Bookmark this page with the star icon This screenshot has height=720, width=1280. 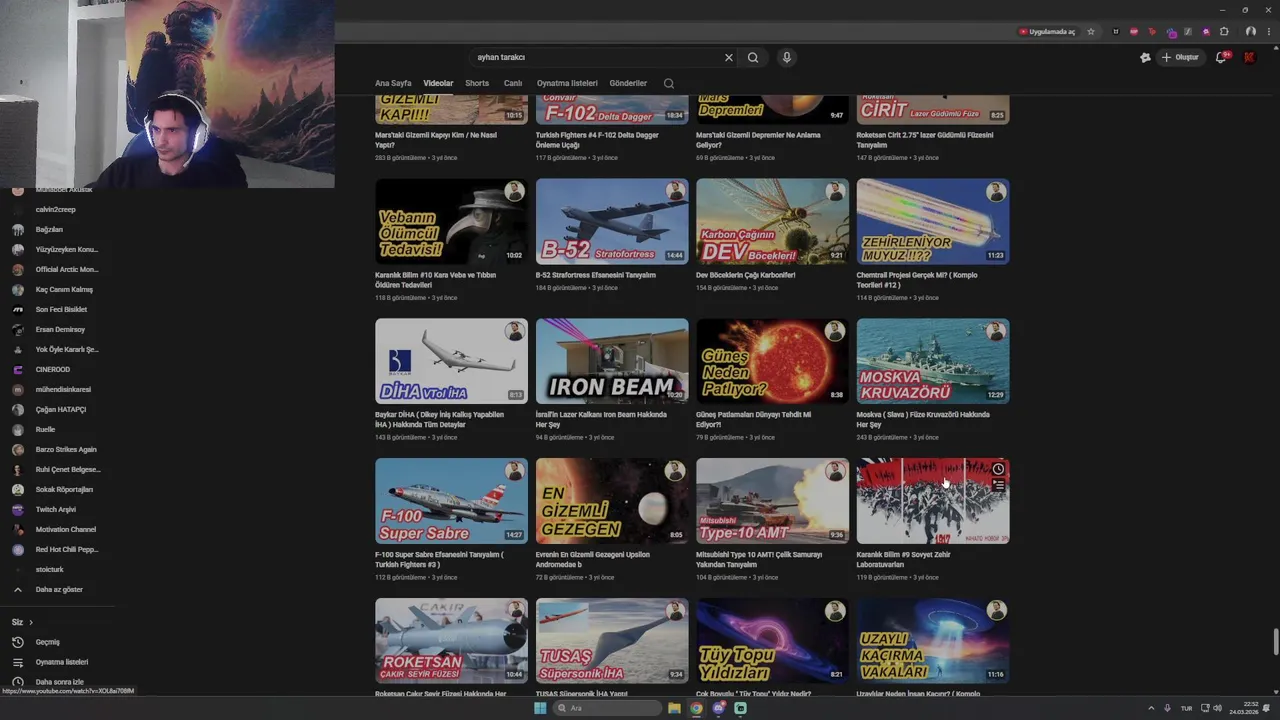(x=1091, y=32)
